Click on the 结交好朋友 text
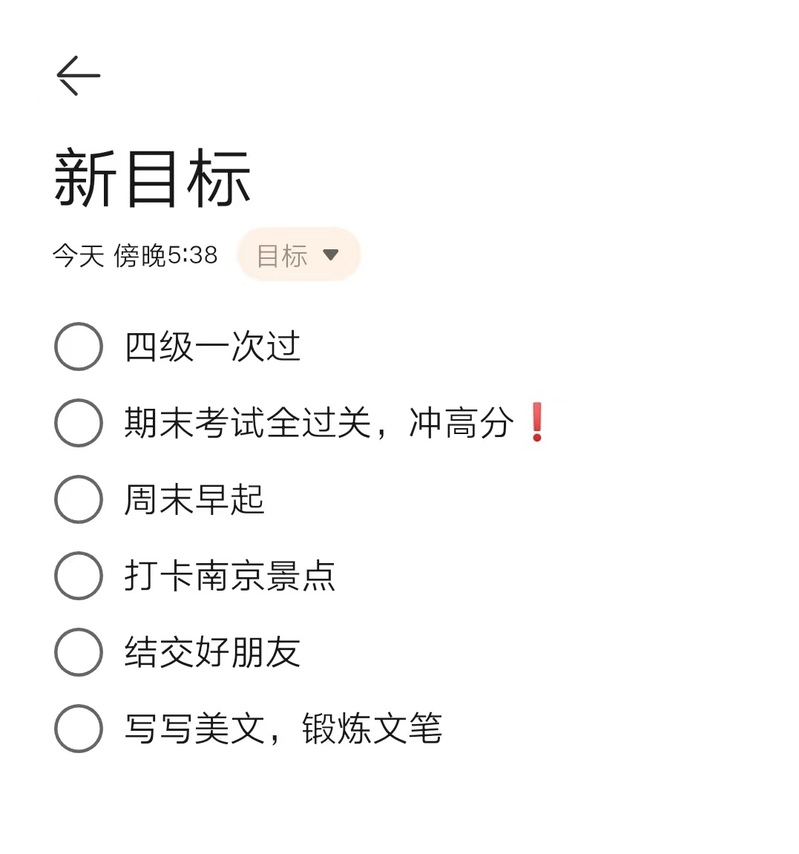 (x=212, y=652)
